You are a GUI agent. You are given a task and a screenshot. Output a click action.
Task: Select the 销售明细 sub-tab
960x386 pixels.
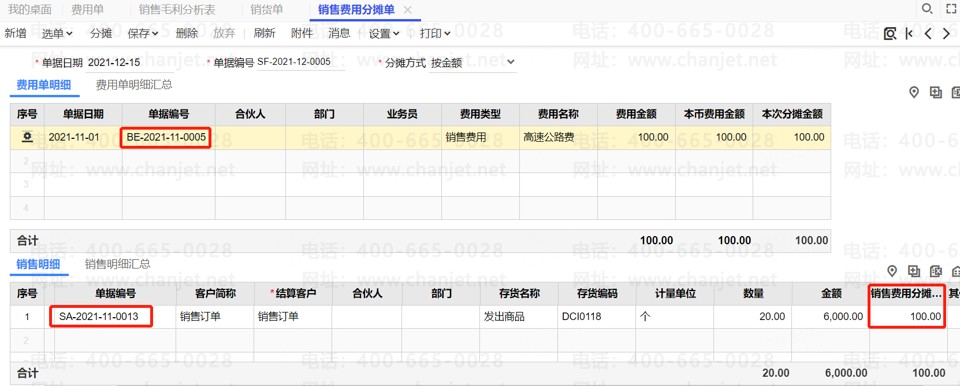pyautogui.click(x=39, y=264)
